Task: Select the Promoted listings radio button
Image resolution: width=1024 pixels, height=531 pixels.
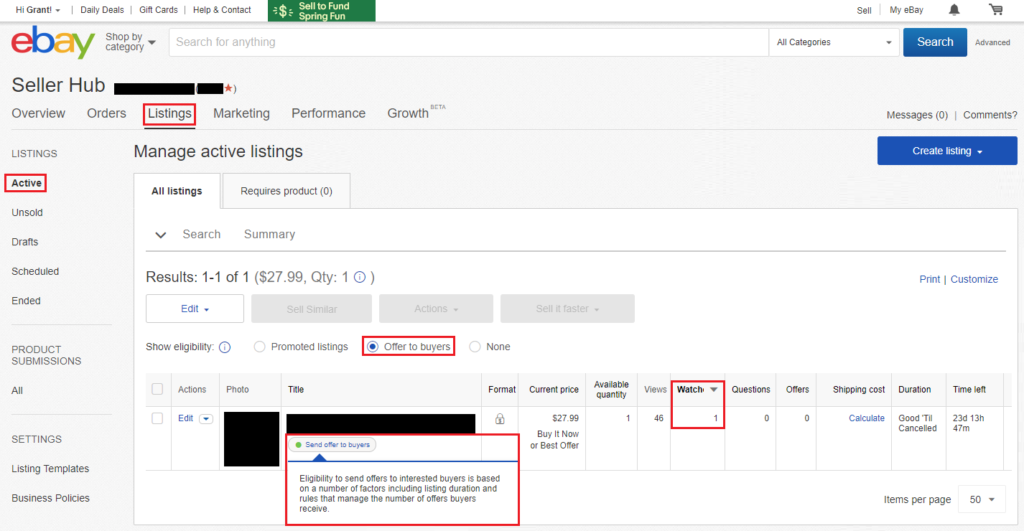Action: tap(259, 347)
